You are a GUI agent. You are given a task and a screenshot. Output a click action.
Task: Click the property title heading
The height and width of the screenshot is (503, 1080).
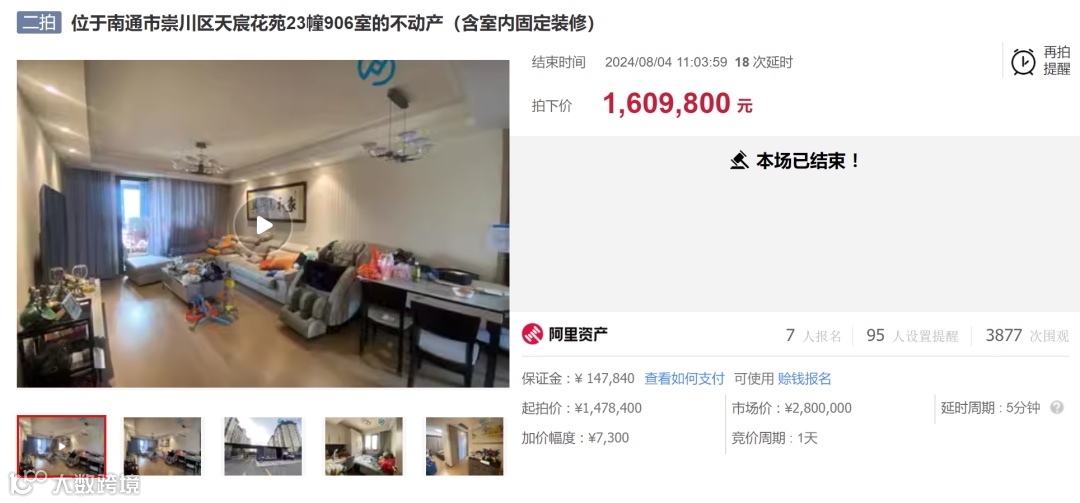pyautogui.click(x=333, y=23)
